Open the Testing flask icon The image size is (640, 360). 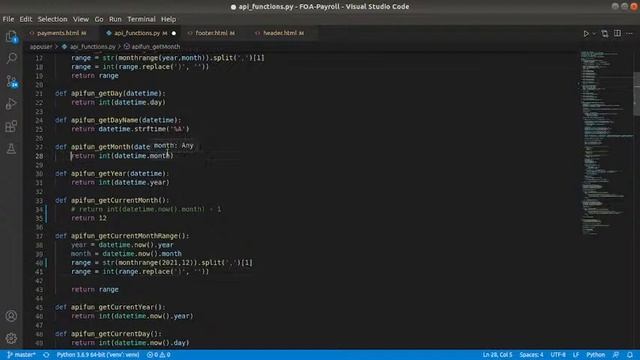tap(11, 149)
